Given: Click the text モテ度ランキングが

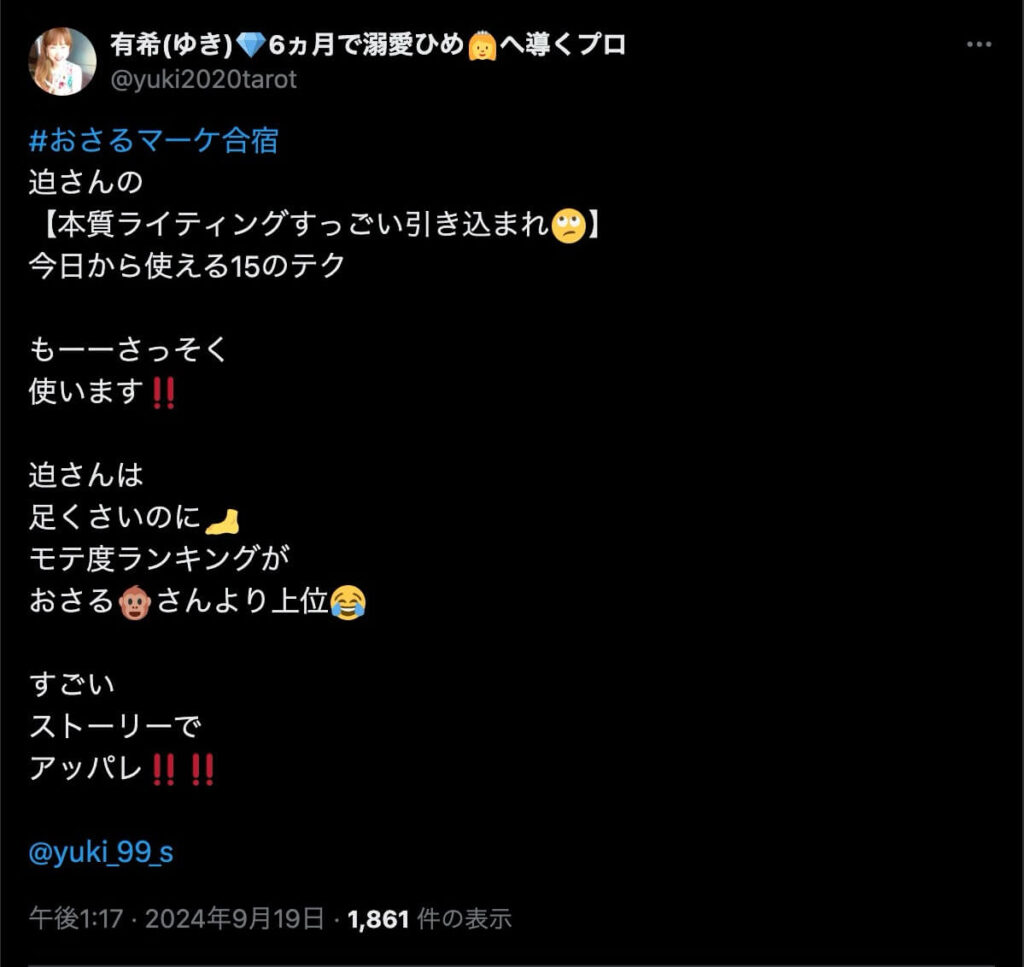Looking at the screenshot, I should [159, 559].
